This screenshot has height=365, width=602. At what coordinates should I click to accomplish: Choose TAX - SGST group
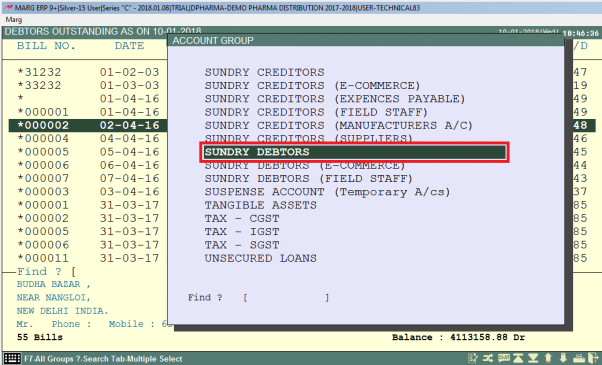pos(242,245)
